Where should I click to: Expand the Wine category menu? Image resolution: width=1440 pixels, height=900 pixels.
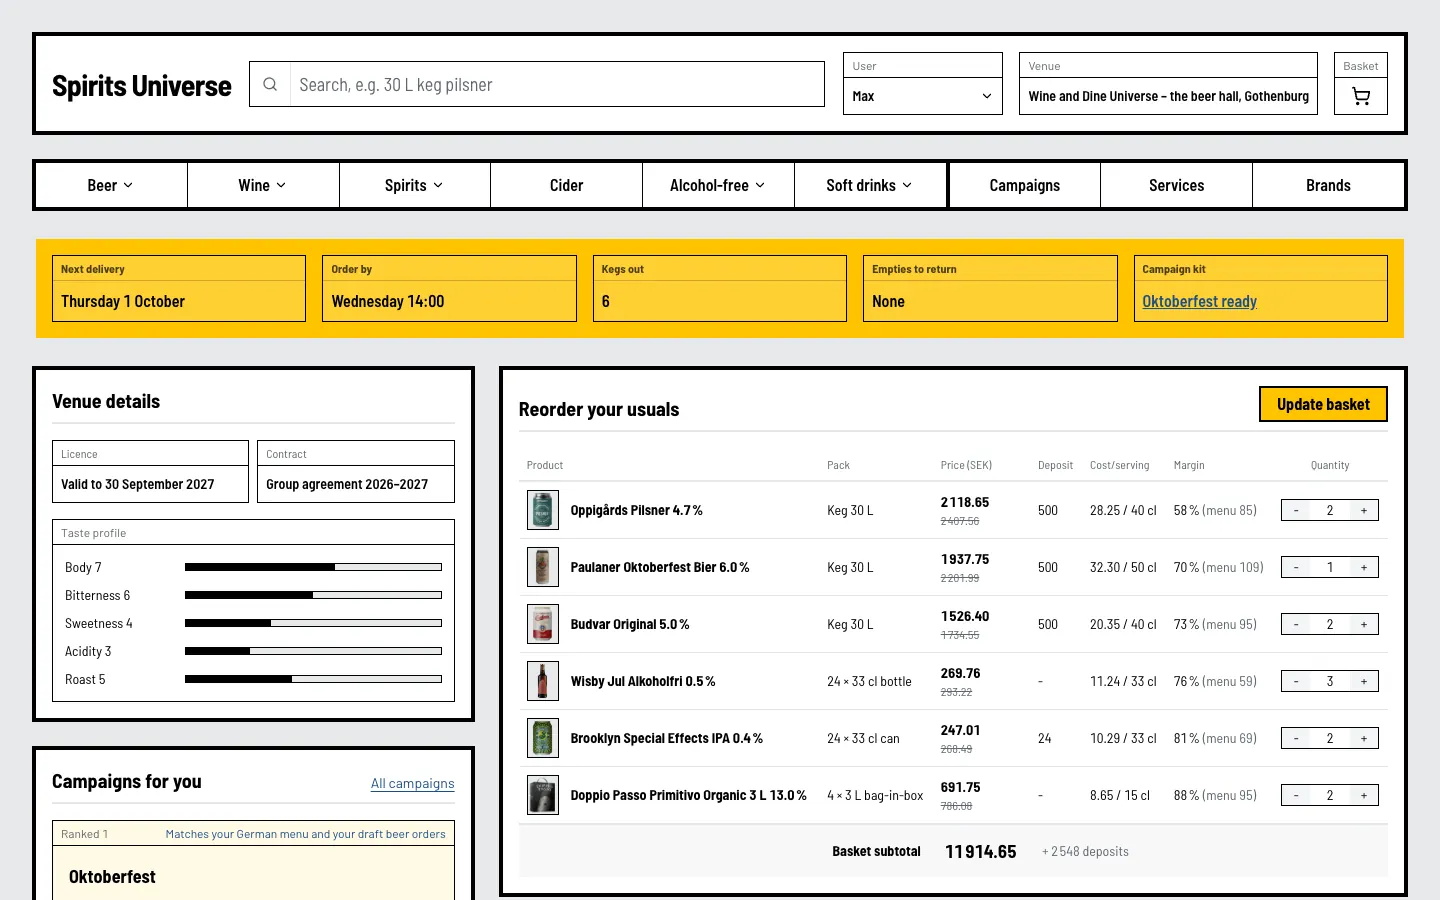click(263, 185)
